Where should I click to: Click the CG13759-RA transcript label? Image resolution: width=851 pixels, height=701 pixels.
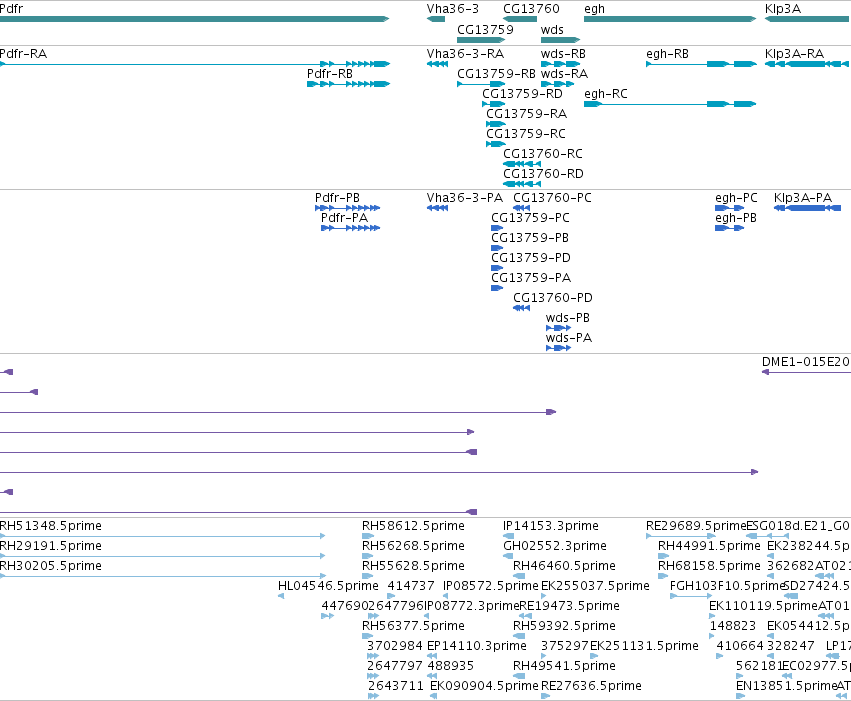526,114
